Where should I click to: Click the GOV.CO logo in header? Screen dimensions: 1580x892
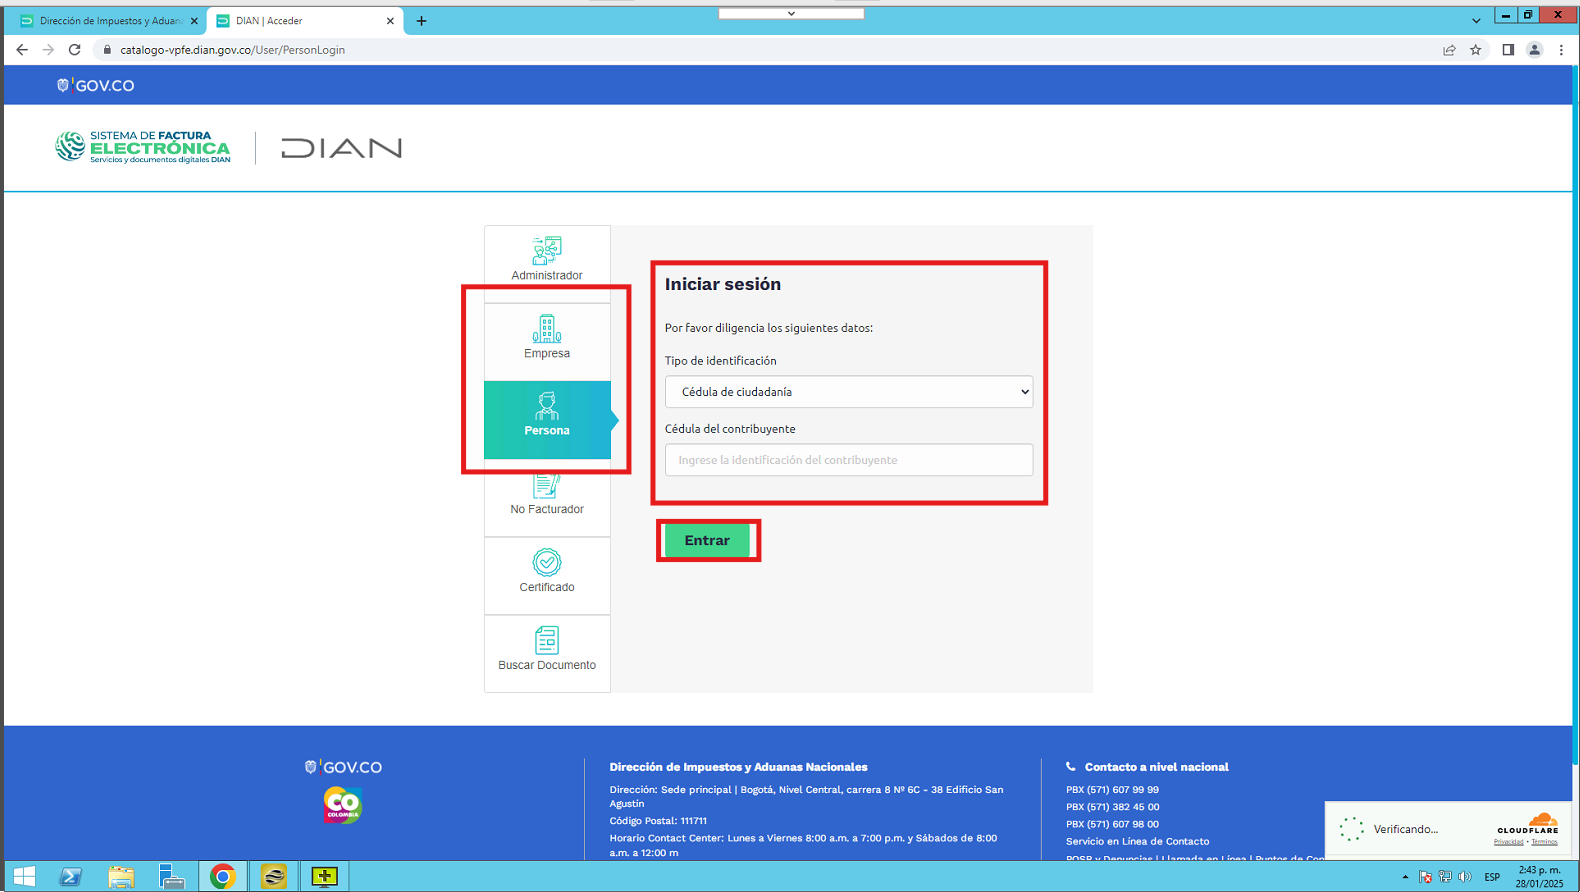pyautogui.click(x=96, y=86)
